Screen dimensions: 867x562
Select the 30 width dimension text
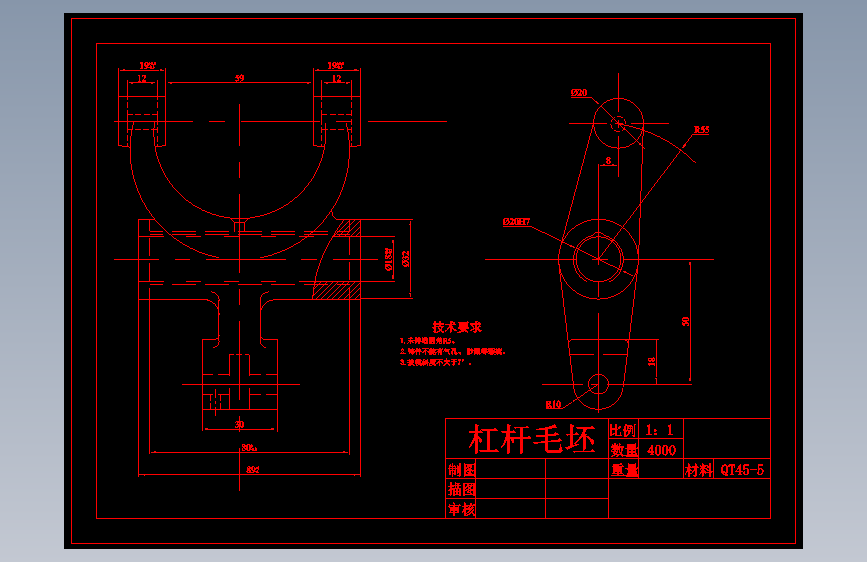click(239, 424)
